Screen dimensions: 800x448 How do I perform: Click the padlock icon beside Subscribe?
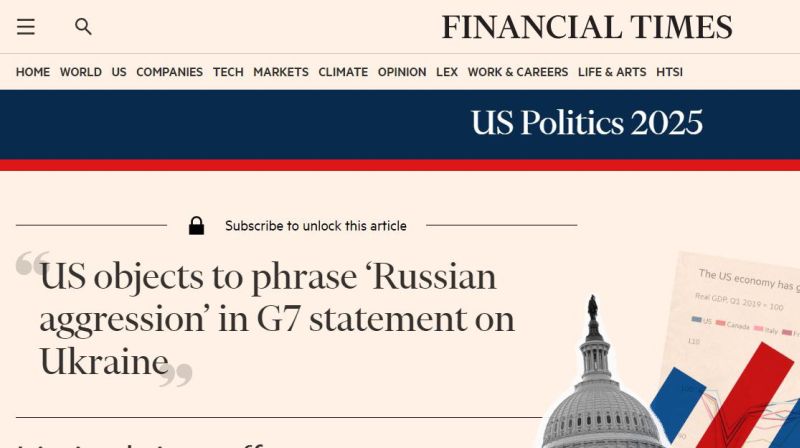pyautogui.click(x=196, y=225)
